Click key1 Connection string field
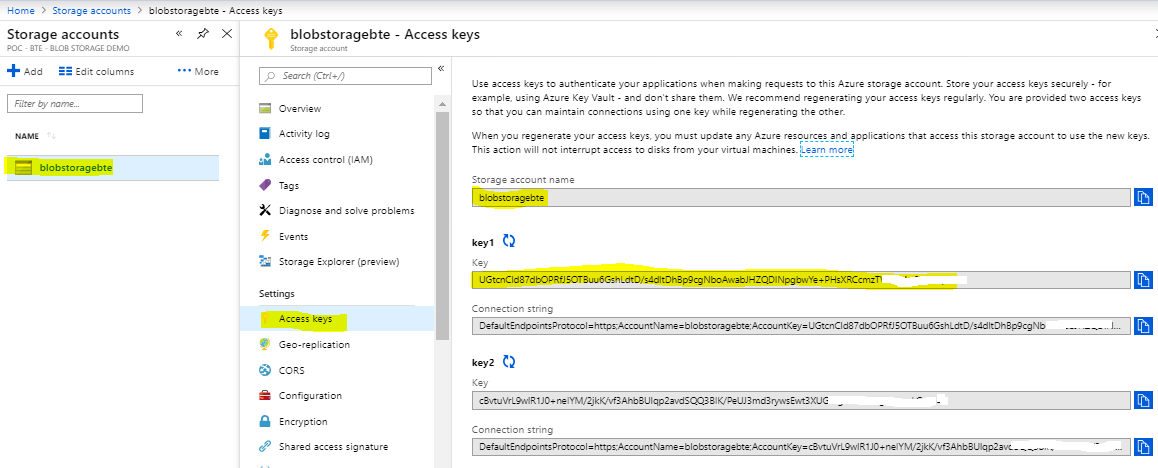The width and height of the screenshot is (1158, 468). pos(801,326)
